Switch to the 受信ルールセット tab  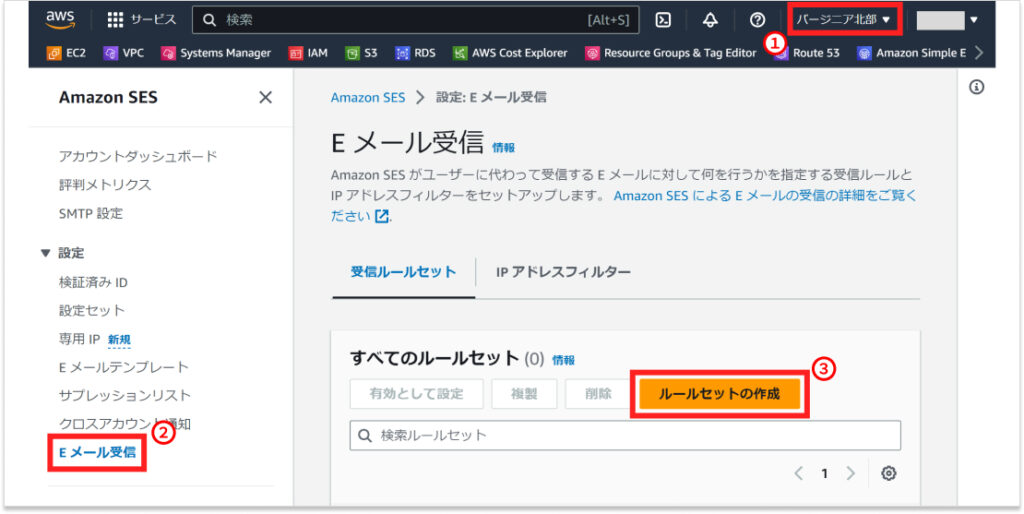pyautogui.click(x=404, y=272)
